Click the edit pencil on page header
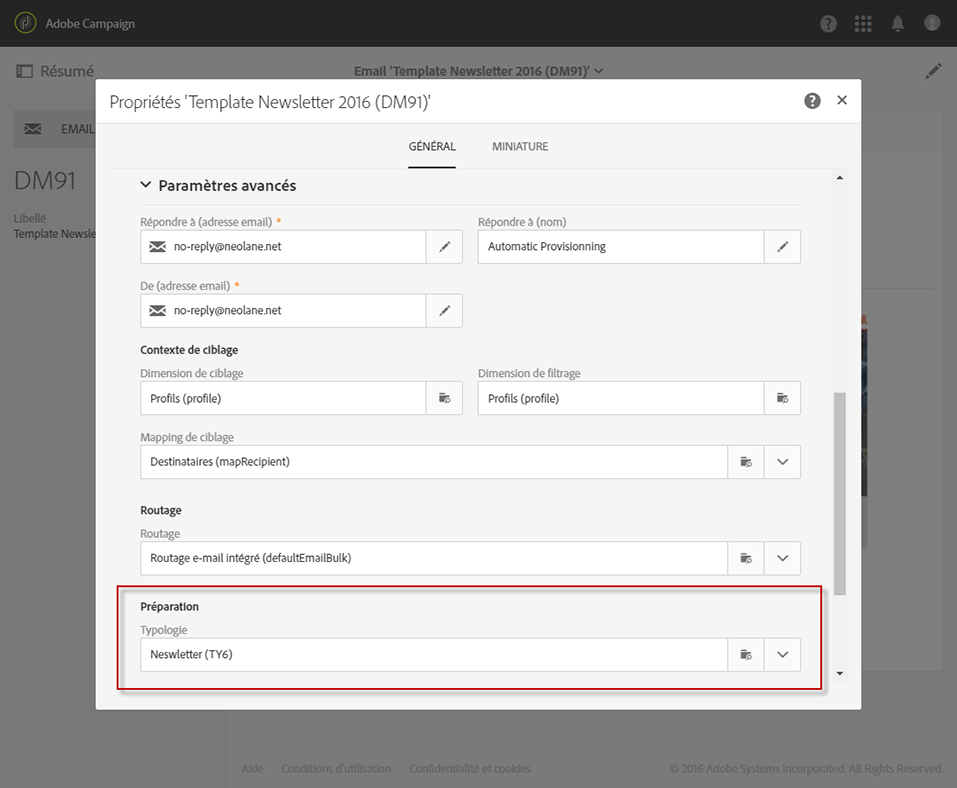This screenshot has height=788, width=957. (x=933, y=71)
